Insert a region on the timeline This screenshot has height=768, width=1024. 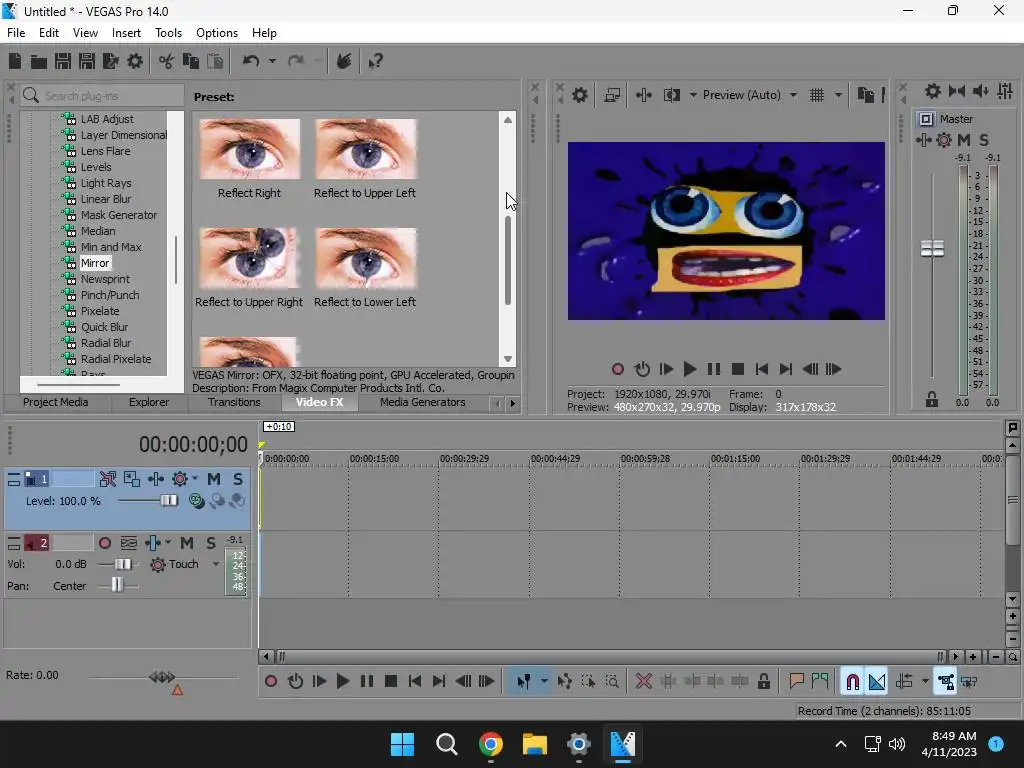point(820,682)
